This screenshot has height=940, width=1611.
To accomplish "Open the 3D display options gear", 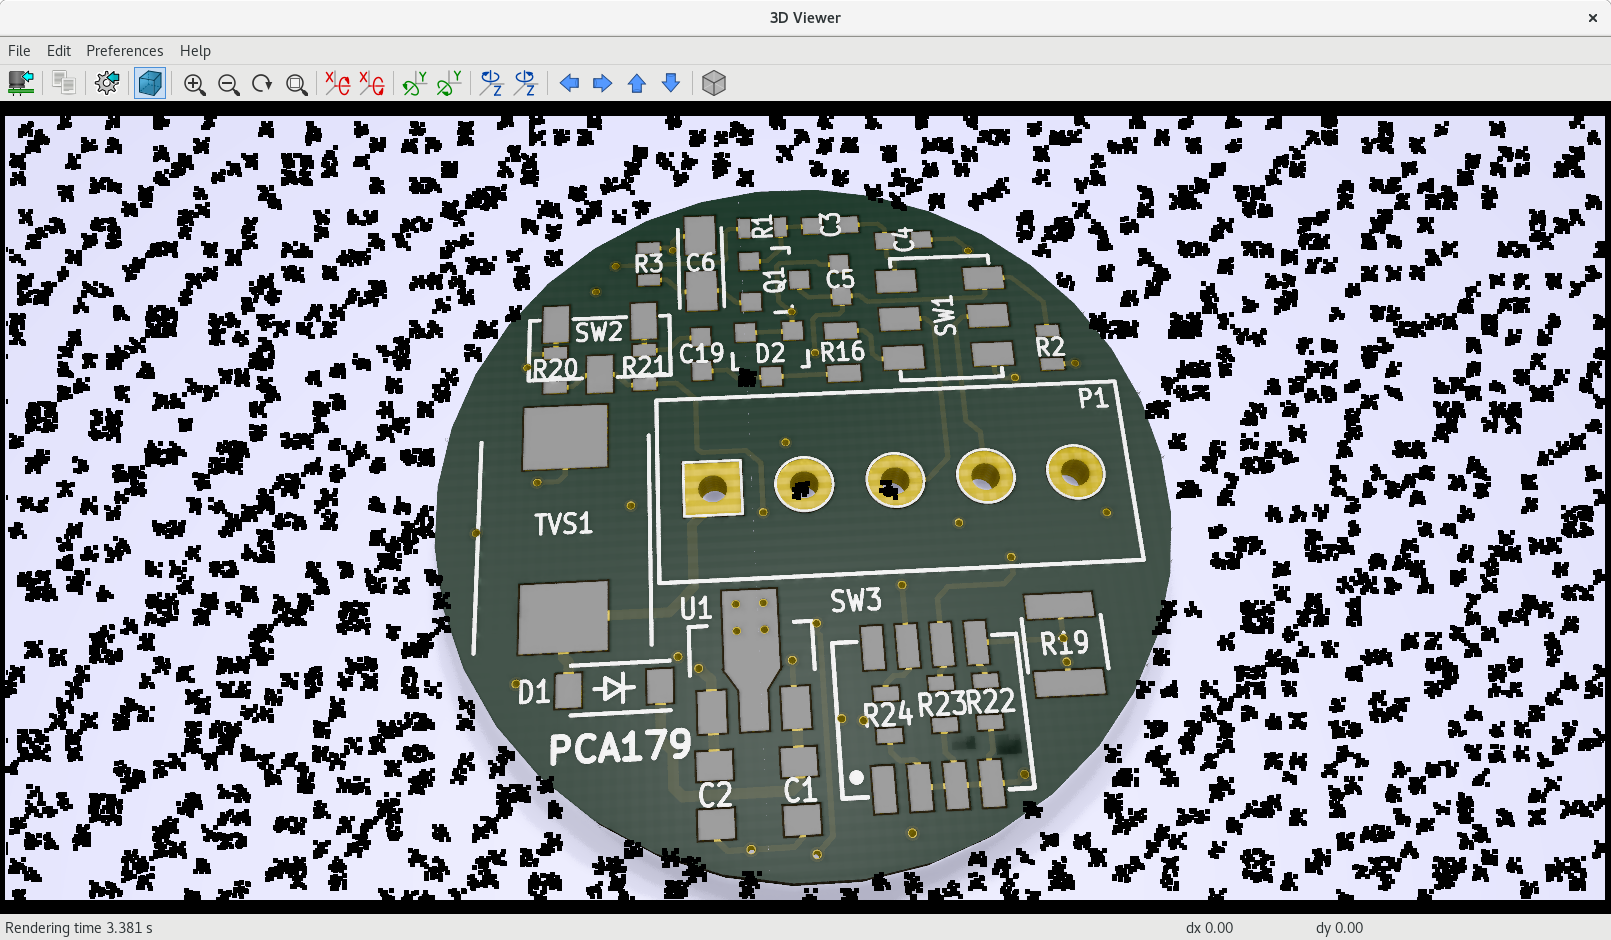I will [x=107, y=83].
